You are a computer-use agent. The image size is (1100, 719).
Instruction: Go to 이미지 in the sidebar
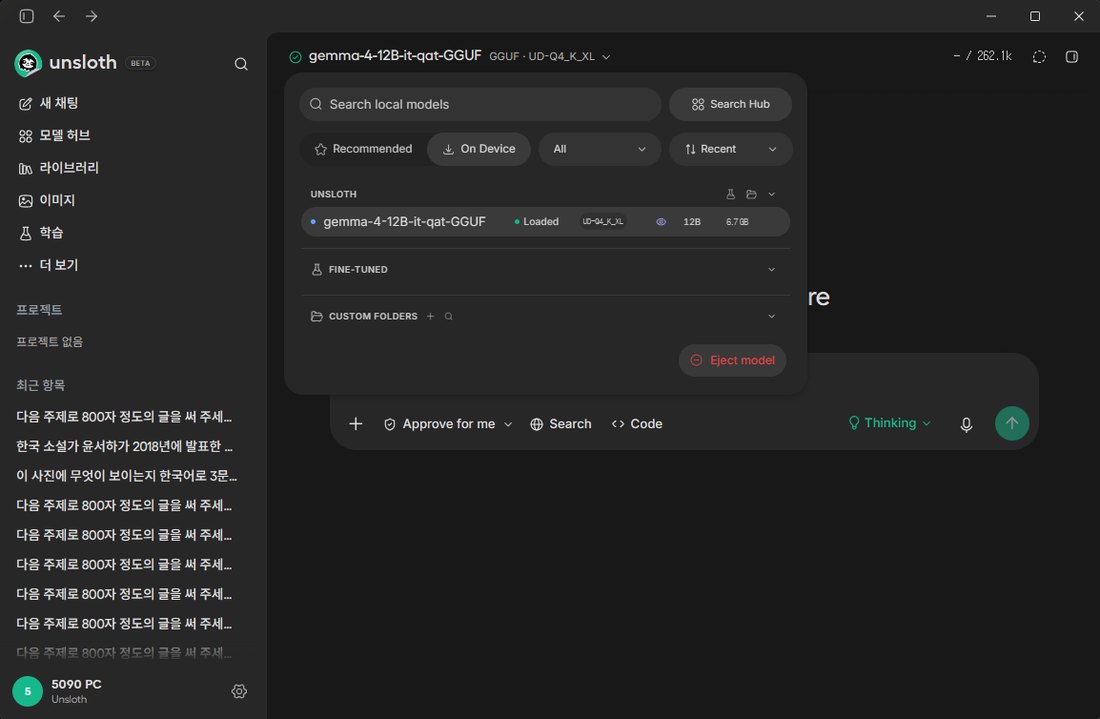[x=46, y=201]
